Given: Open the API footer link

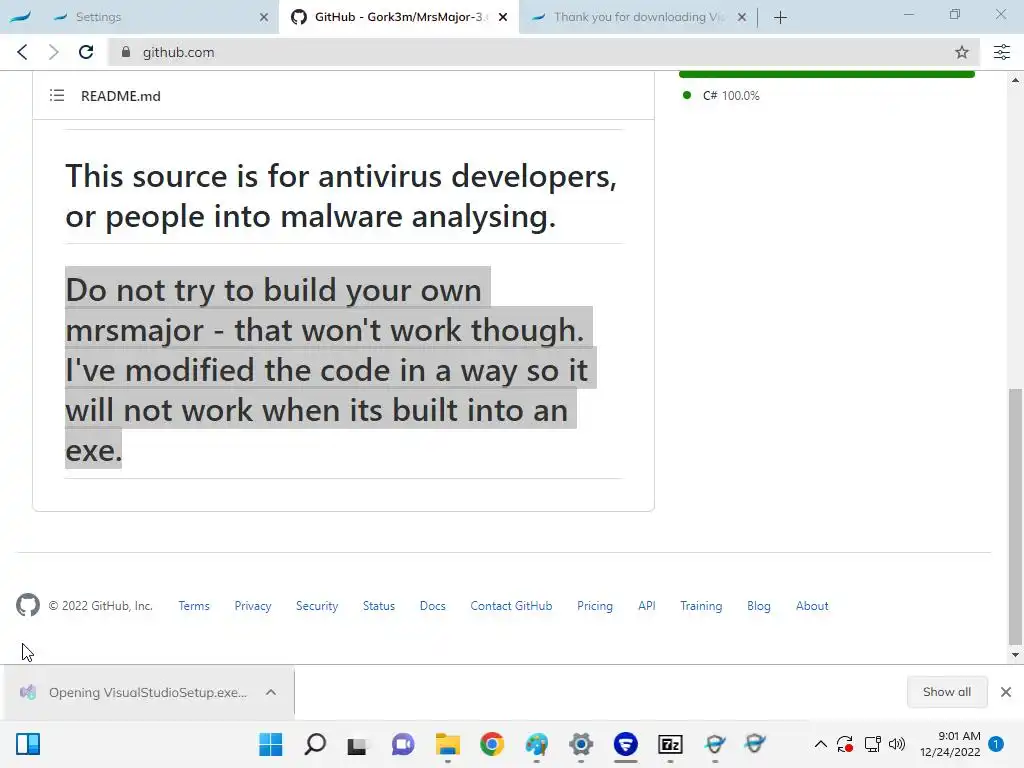Looking at the screenshot, I should 647,606.
